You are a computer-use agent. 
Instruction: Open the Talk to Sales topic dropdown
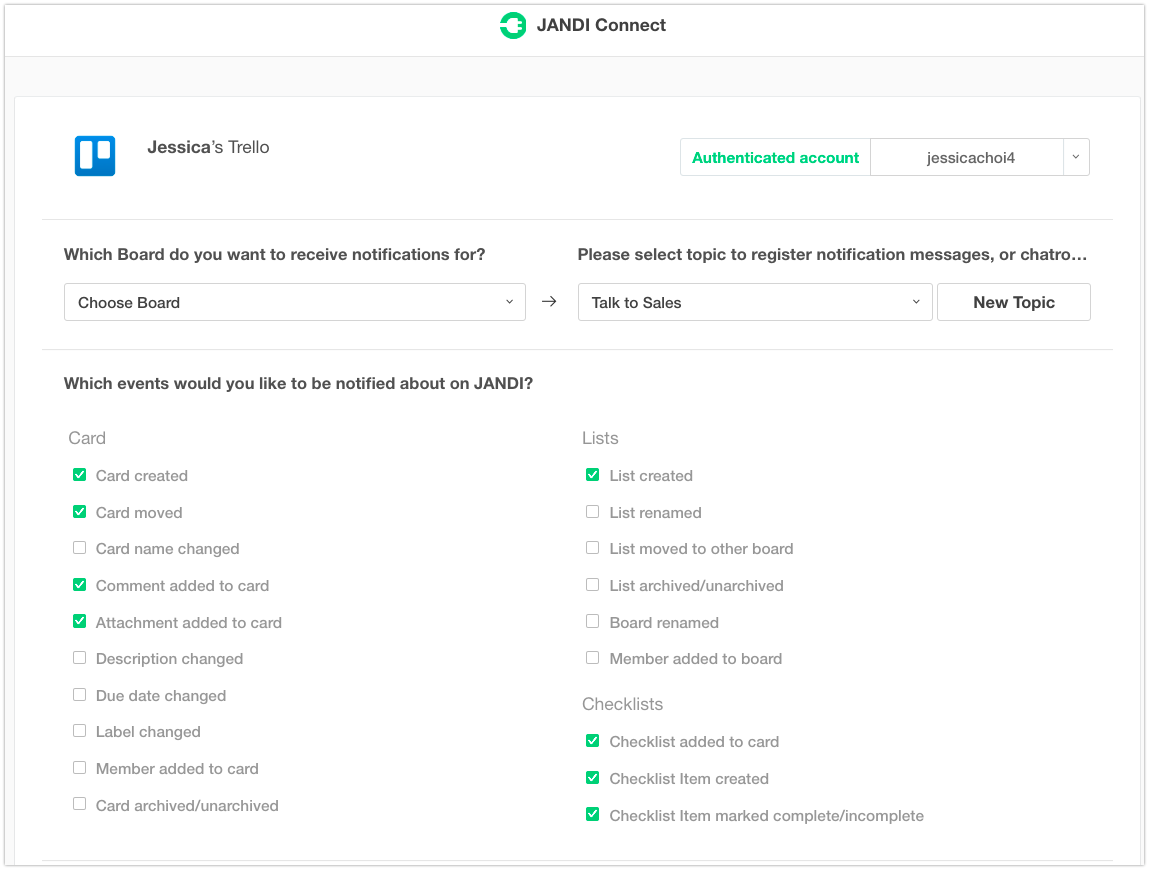(755, 302)
